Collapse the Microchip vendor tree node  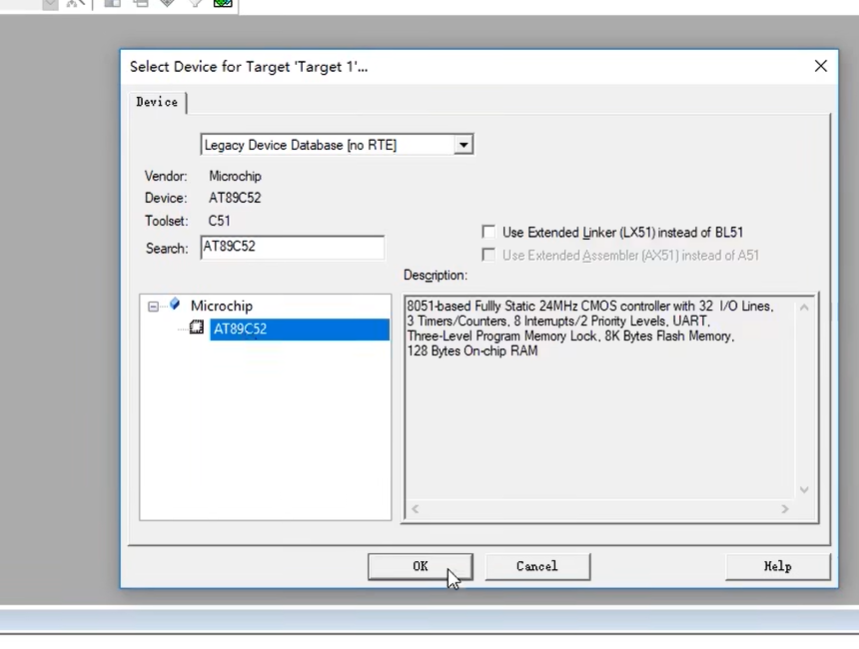tap(153, 306)
